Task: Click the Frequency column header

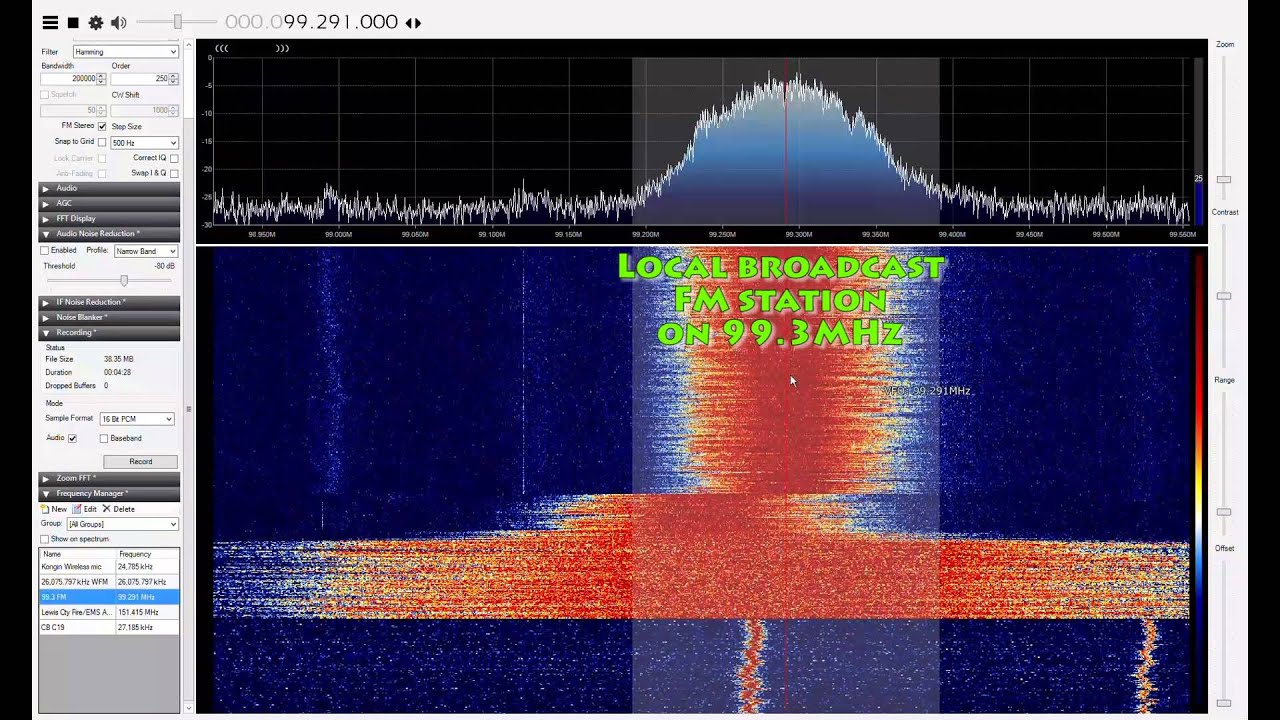Action: click(148, 554)
